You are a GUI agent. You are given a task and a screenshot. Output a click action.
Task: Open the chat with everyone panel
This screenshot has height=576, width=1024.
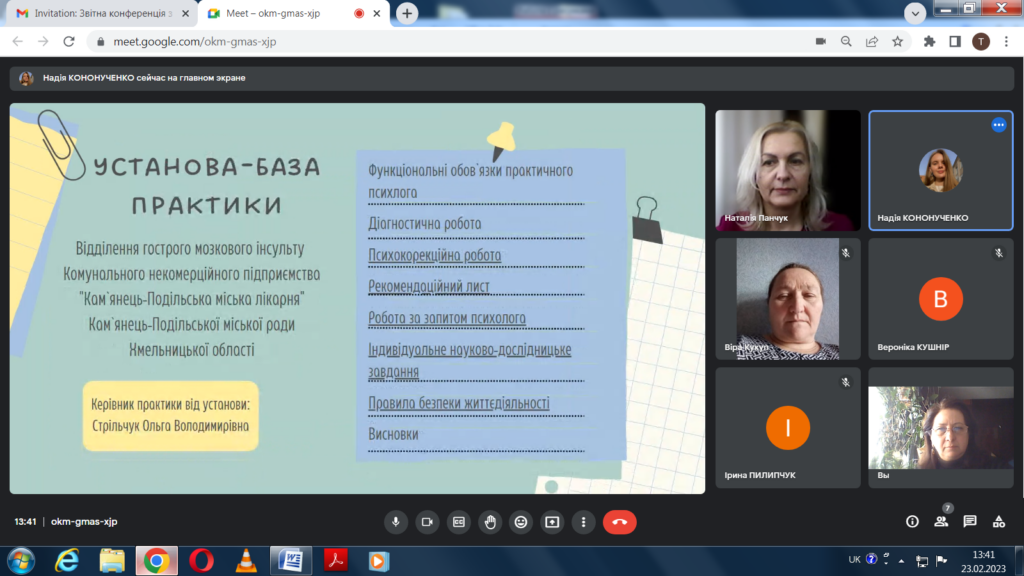click(969, 522)
